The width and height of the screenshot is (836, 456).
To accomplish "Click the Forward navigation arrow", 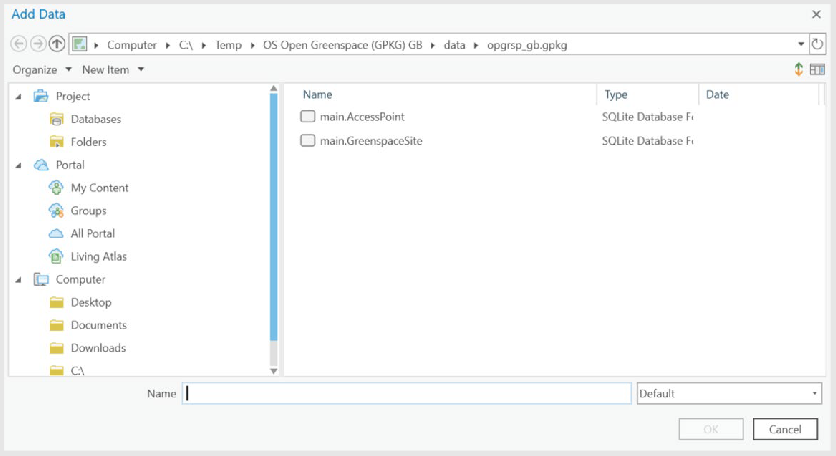I will (38, 44).
